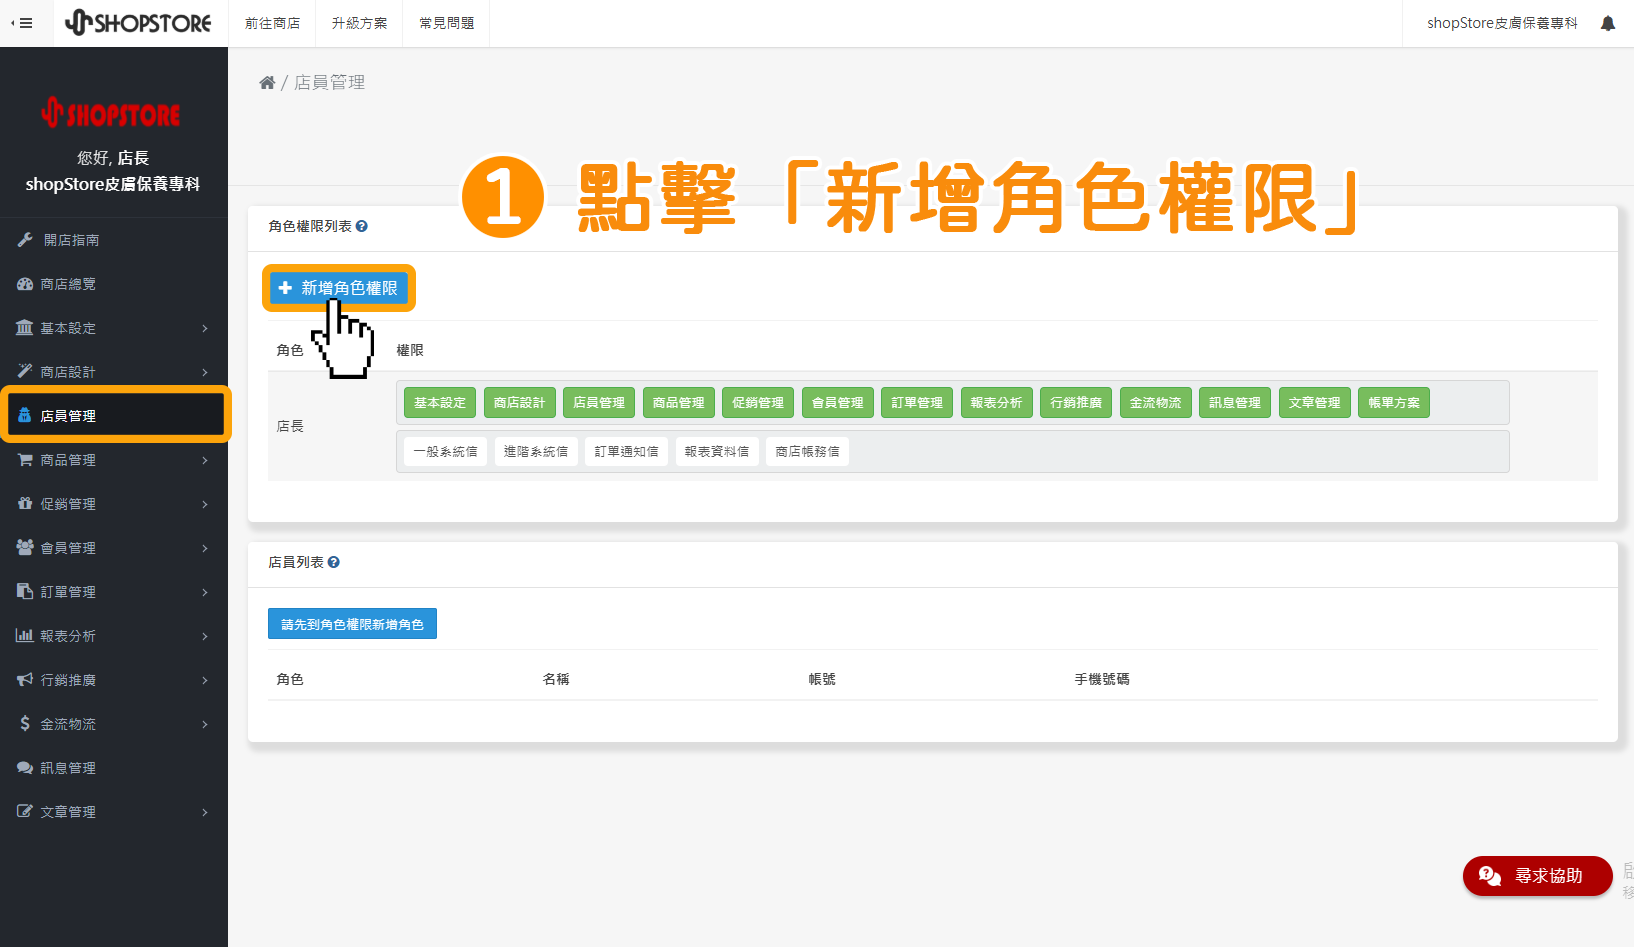Click the home icon in breadcrumb
Screen dimensions: 1634x947
(267, 82)
